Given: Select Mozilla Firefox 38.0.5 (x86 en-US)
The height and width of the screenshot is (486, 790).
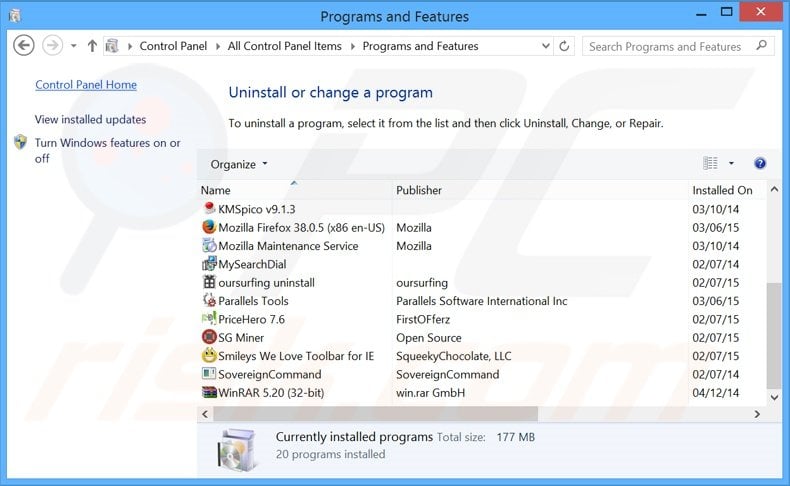Looking at the screenshot, I should point(301,228).
